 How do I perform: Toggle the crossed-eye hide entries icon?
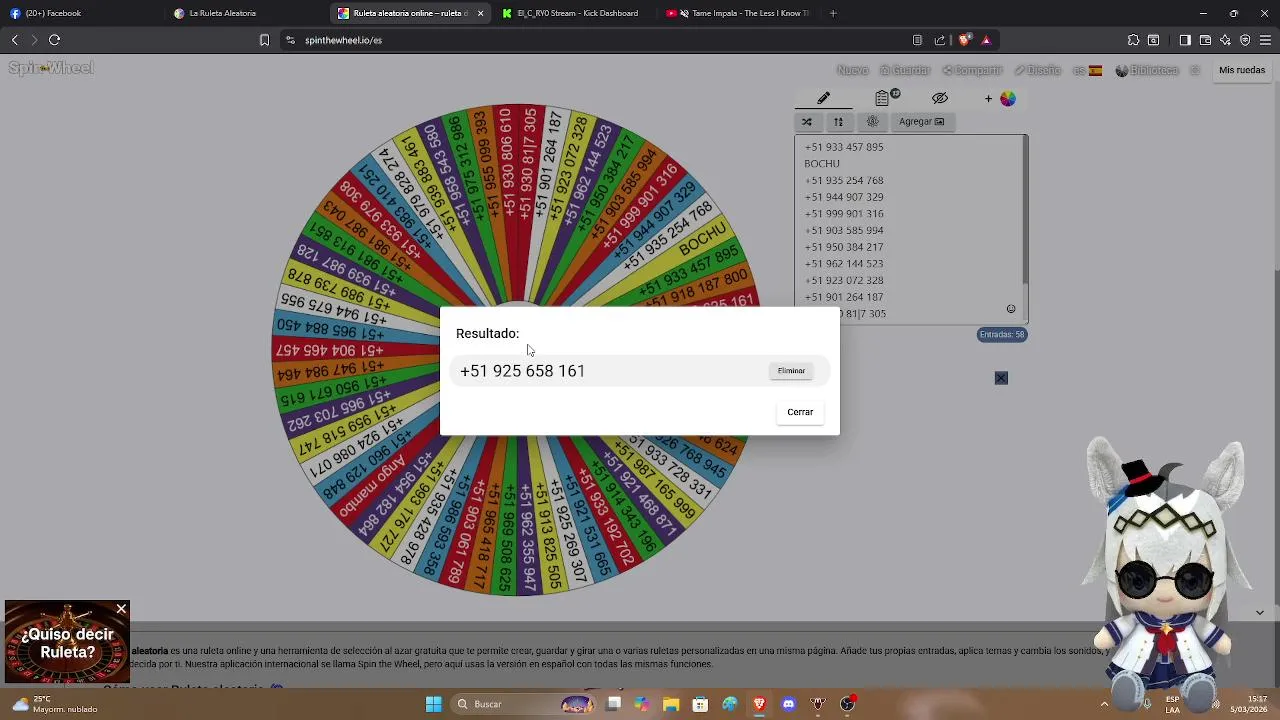click(940, 98)
